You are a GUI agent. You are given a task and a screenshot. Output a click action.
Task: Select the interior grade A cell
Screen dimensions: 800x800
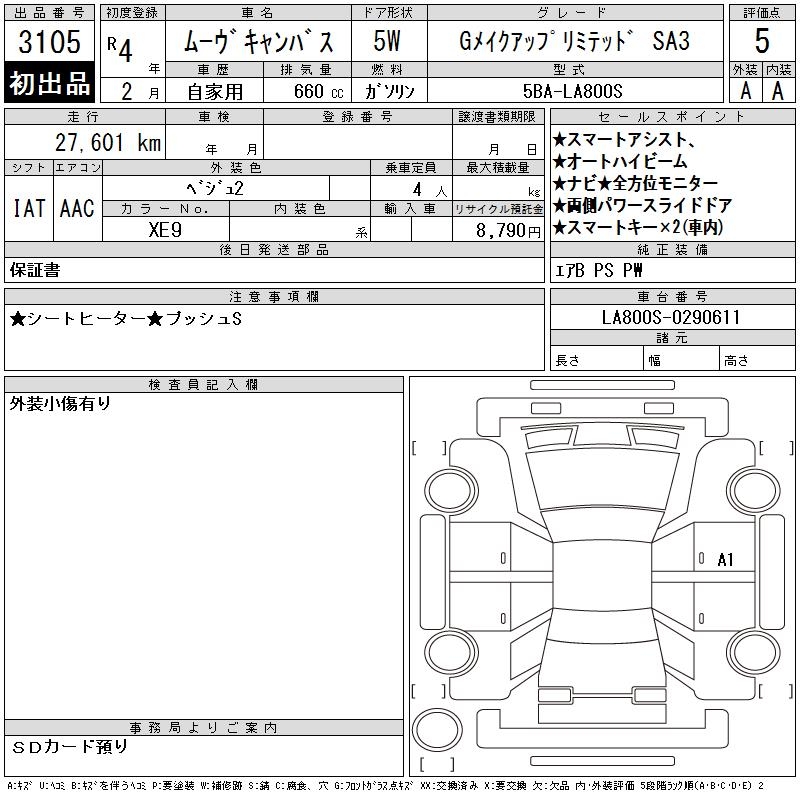pyautogui.click(x=778, y=91)
